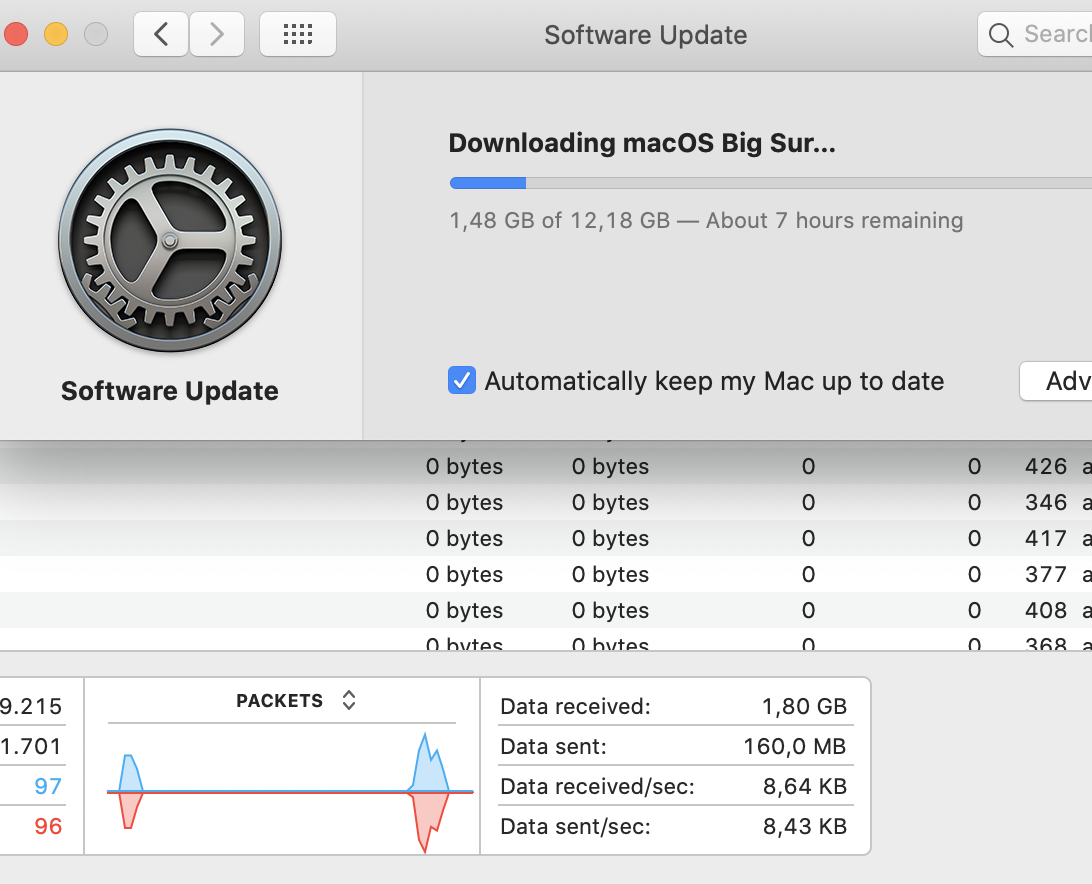
Task: Select the 'Downloading macOS Big Sur...' heading
Action: (642, 144)
